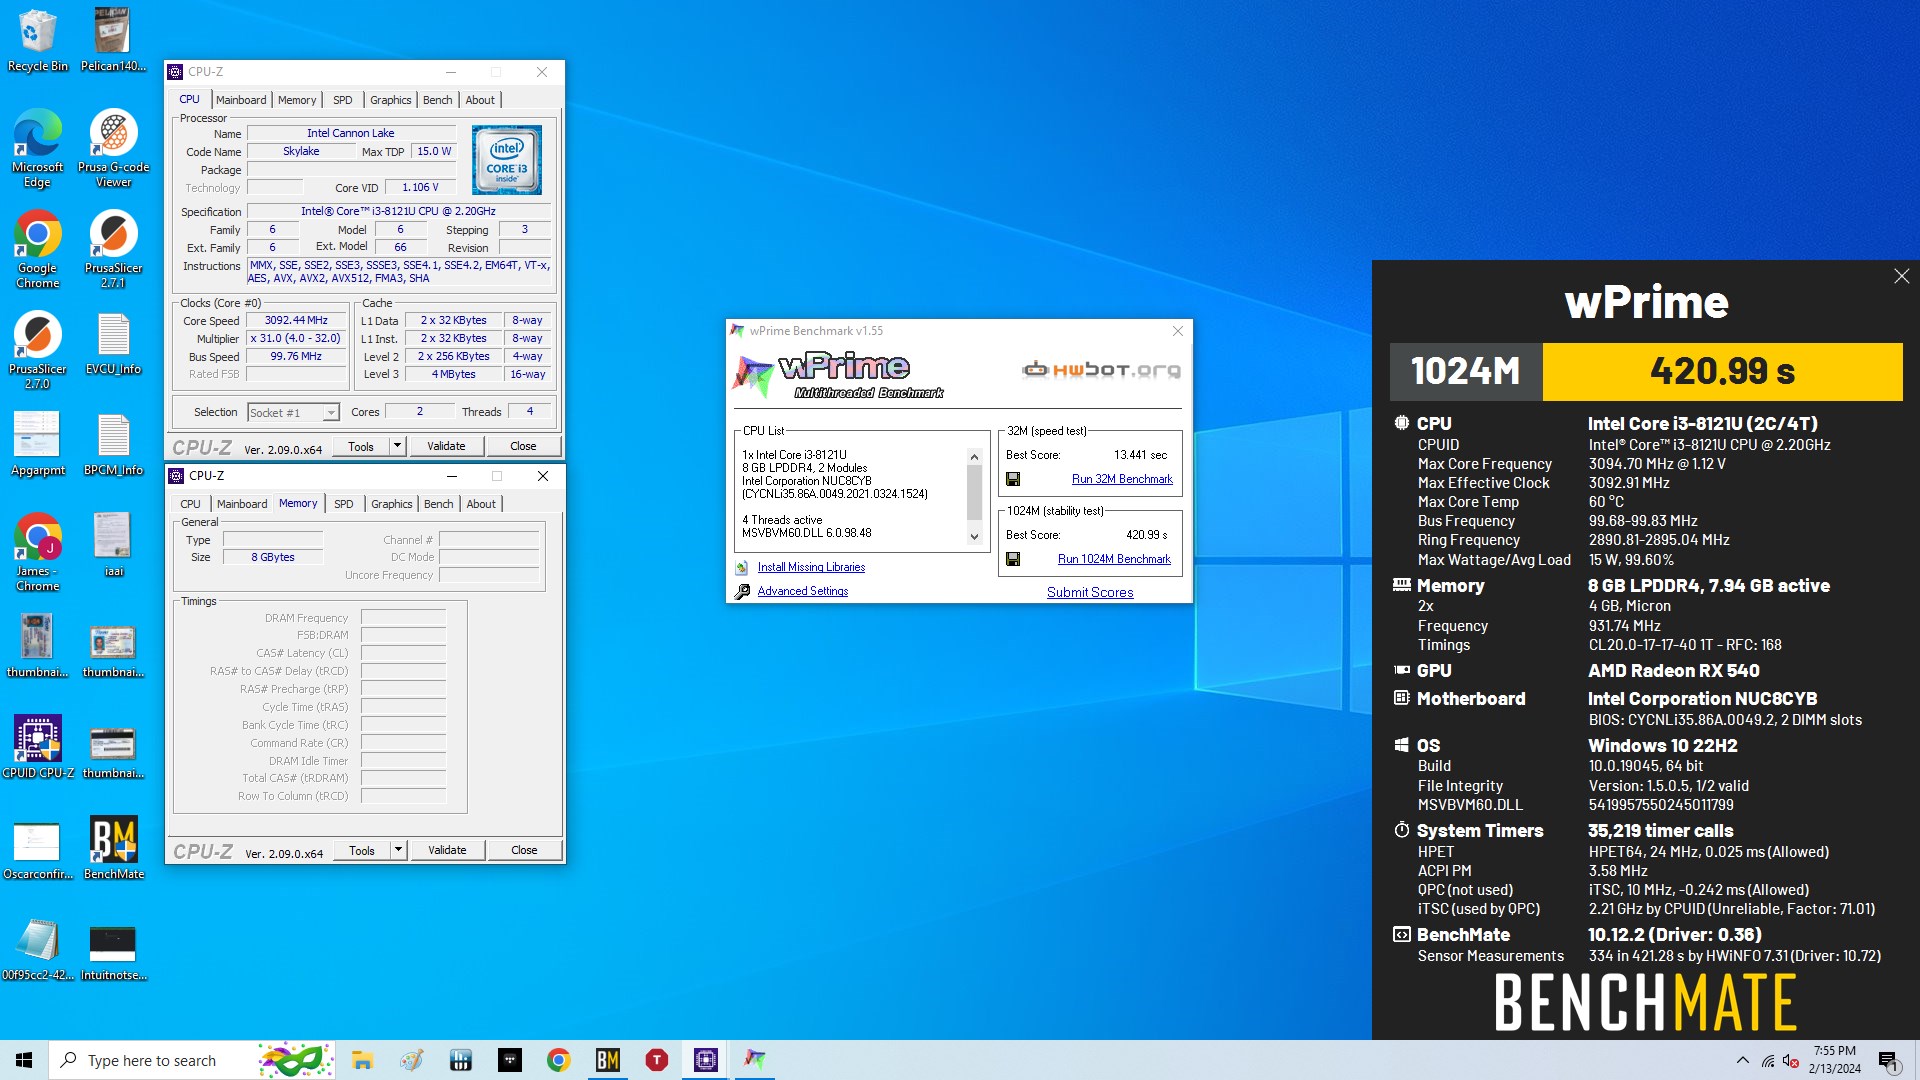Open Chrome from the taskbar

[x=558, y=1060]
